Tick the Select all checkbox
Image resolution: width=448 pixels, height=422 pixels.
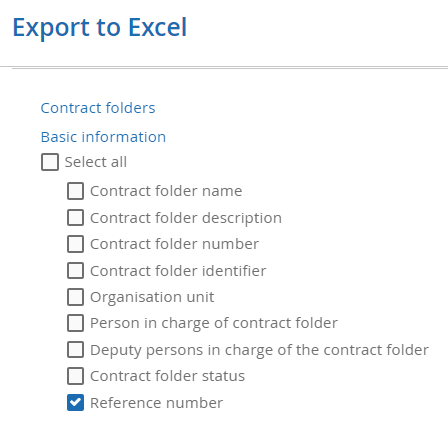50,162
